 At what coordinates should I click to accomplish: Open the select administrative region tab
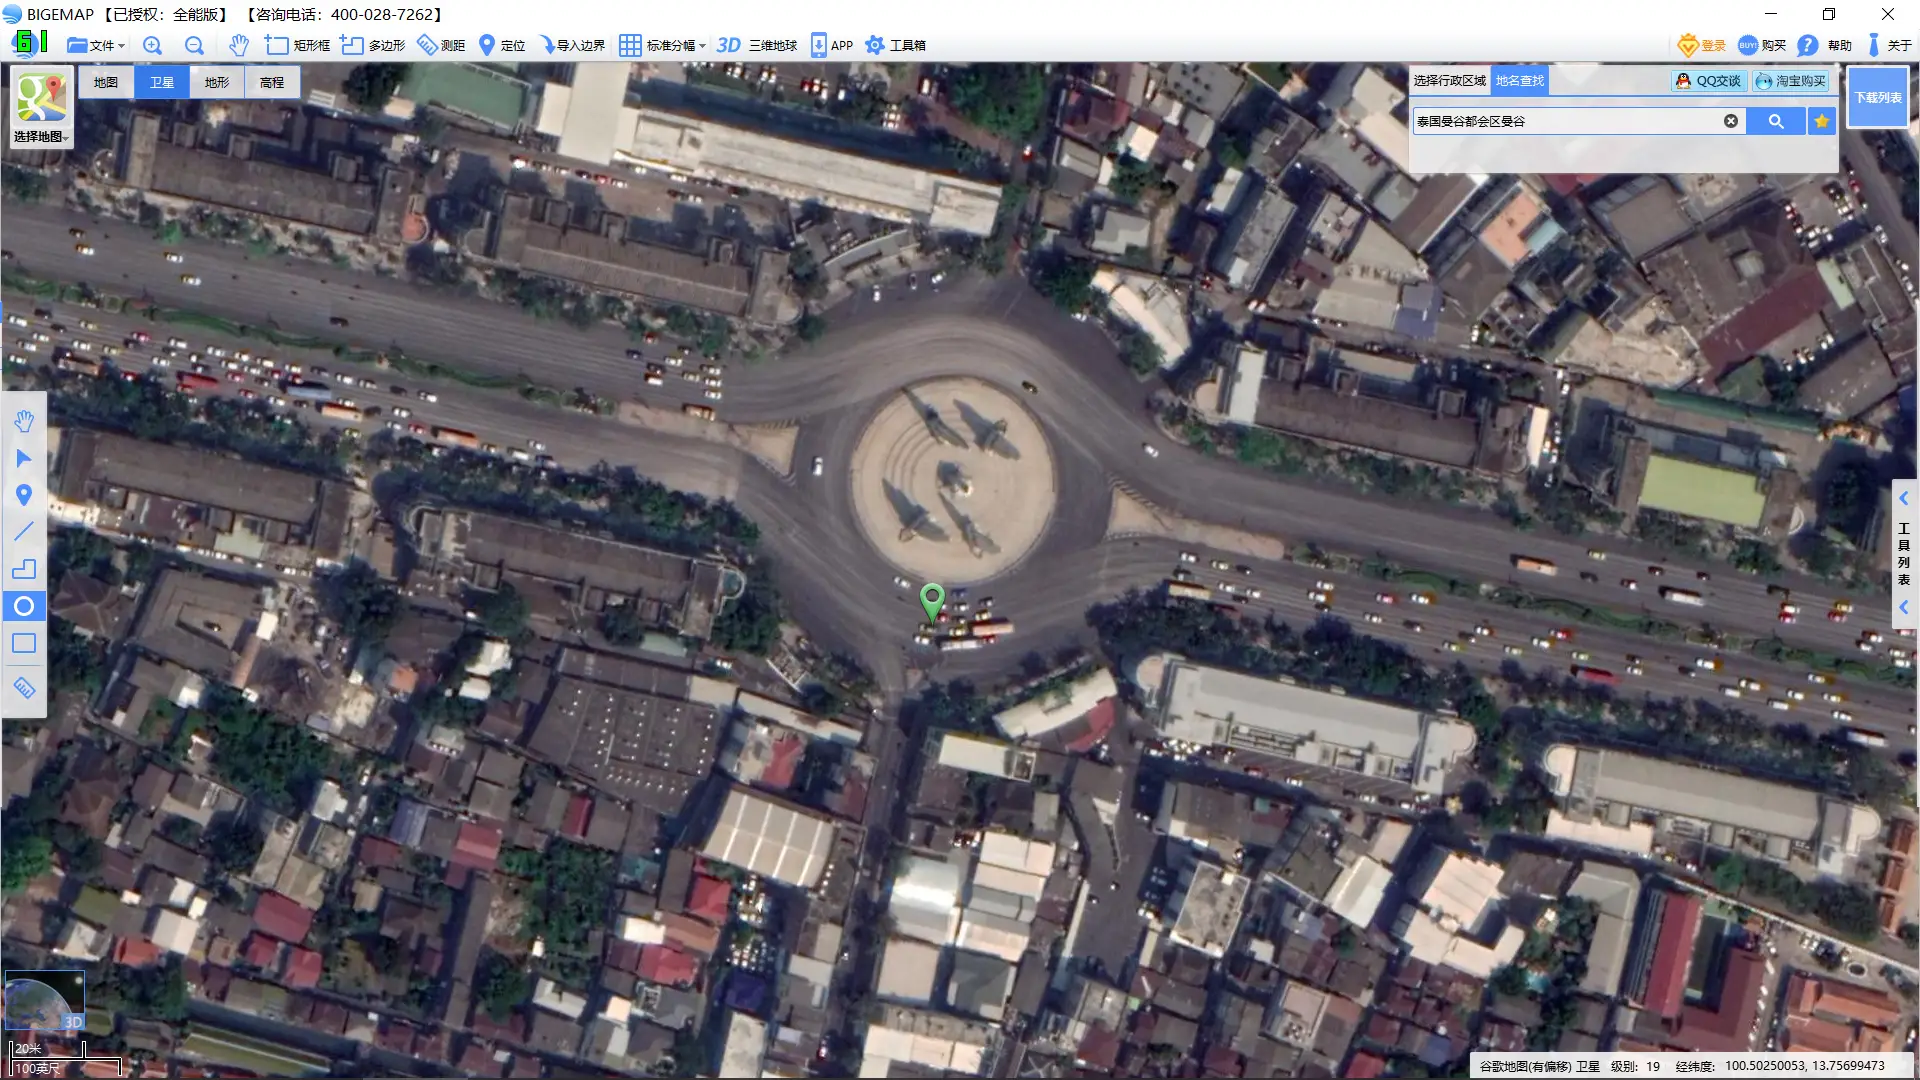(x=1449, y=81)
